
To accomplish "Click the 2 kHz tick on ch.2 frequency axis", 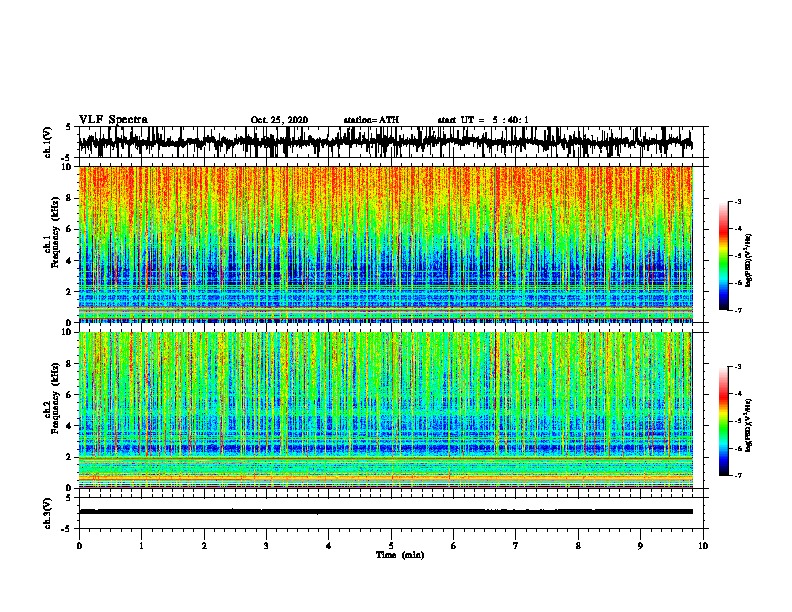I will 70,457.
